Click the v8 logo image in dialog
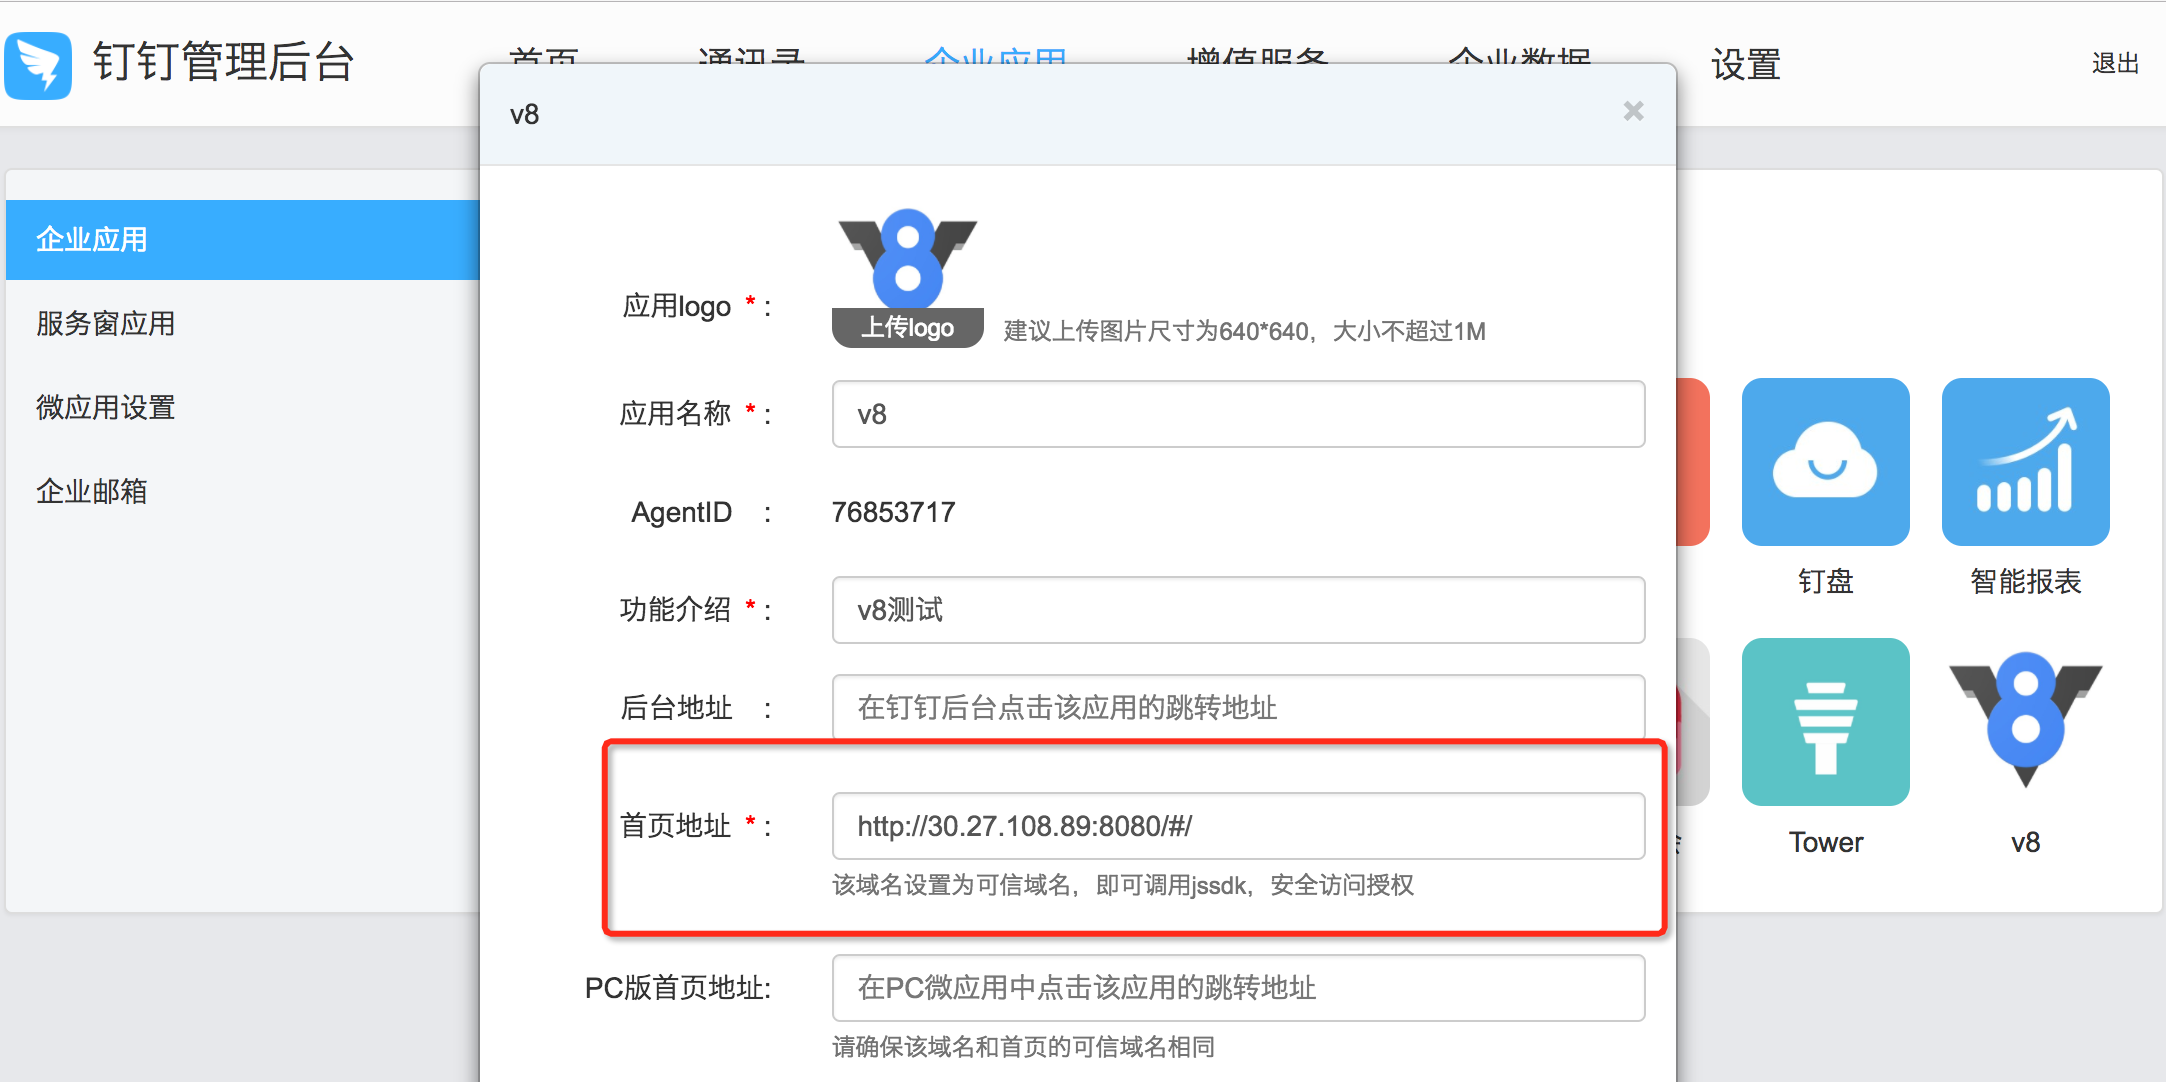 pos(907,258)
